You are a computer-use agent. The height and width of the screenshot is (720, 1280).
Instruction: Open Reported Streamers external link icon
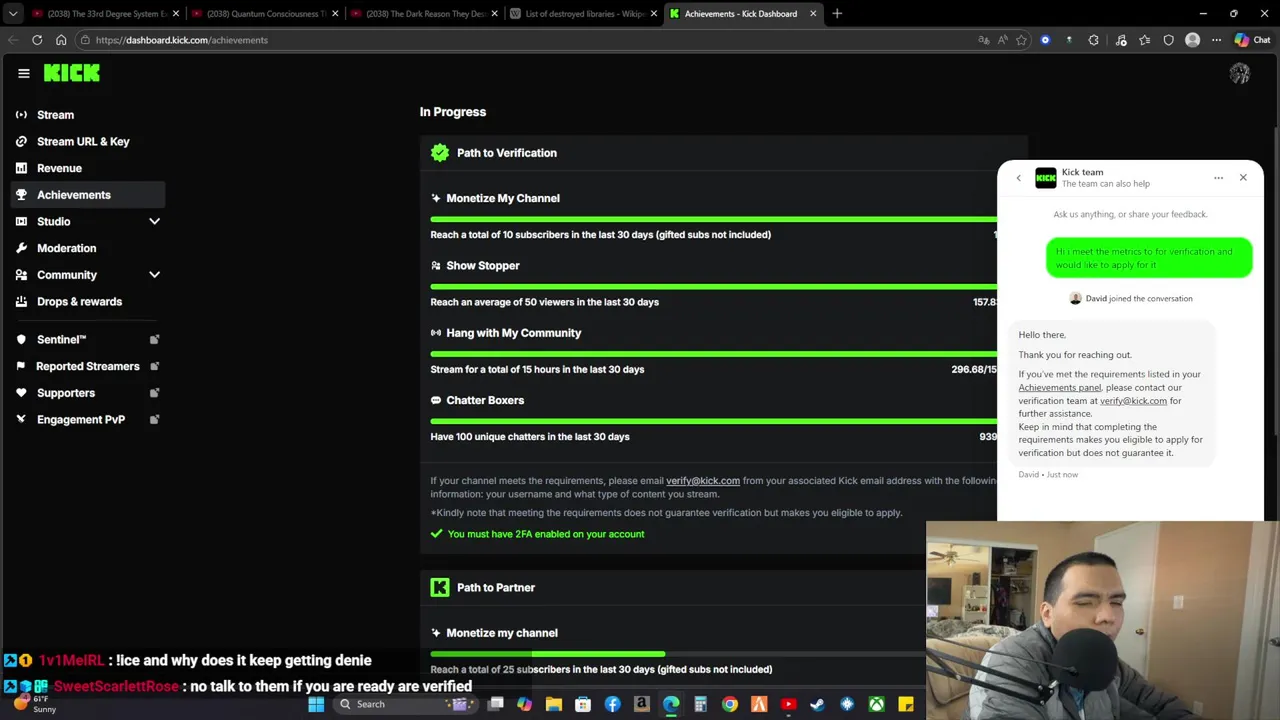(154, 366)
